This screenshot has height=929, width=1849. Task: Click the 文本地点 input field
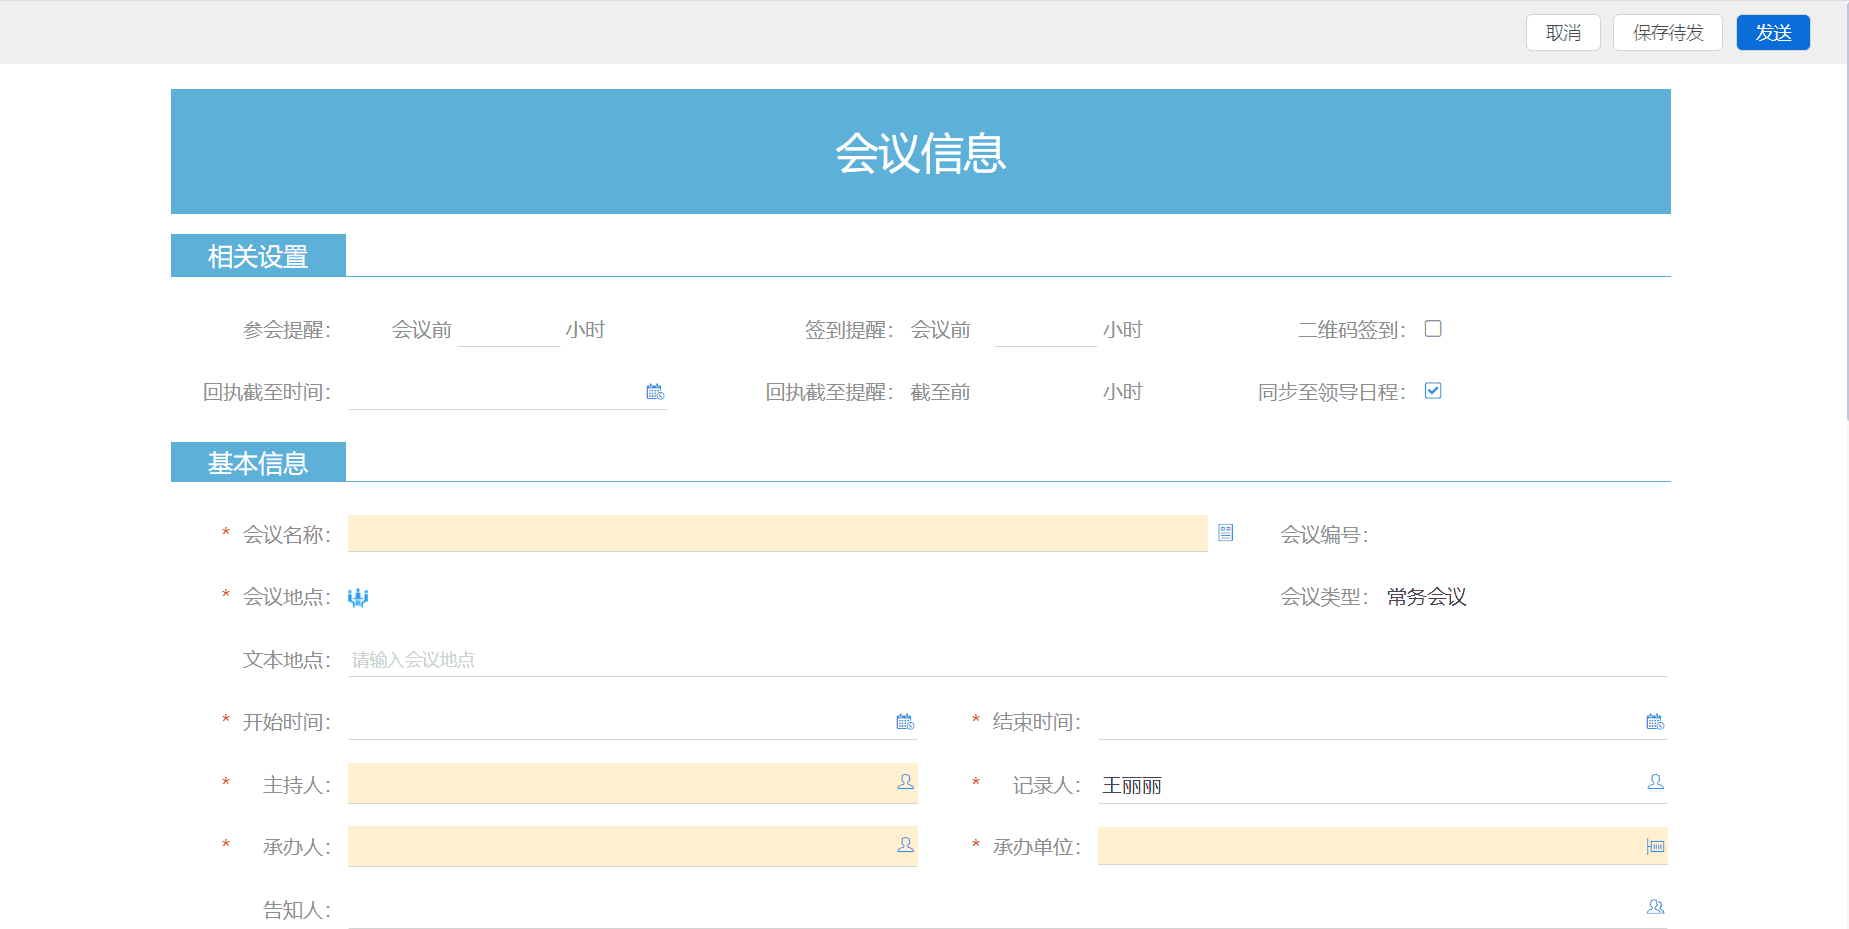pos(1007,659)
